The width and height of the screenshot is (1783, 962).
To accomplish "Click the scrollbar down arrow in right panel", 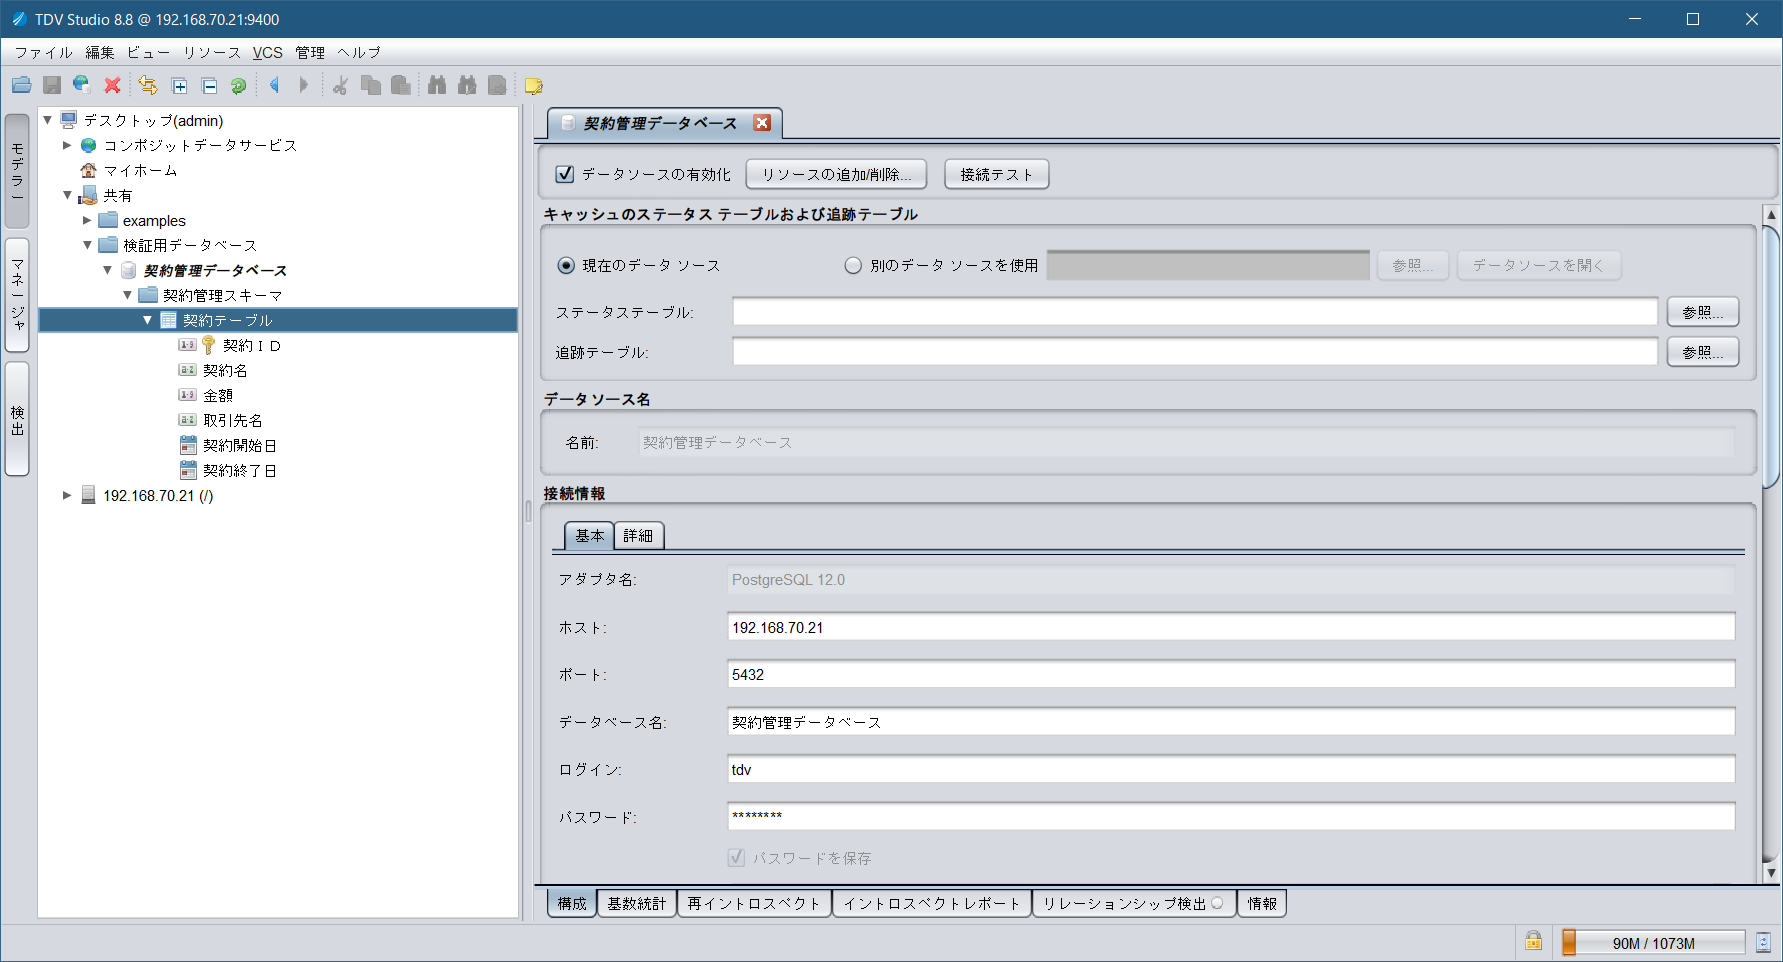I will point(1771,872).
